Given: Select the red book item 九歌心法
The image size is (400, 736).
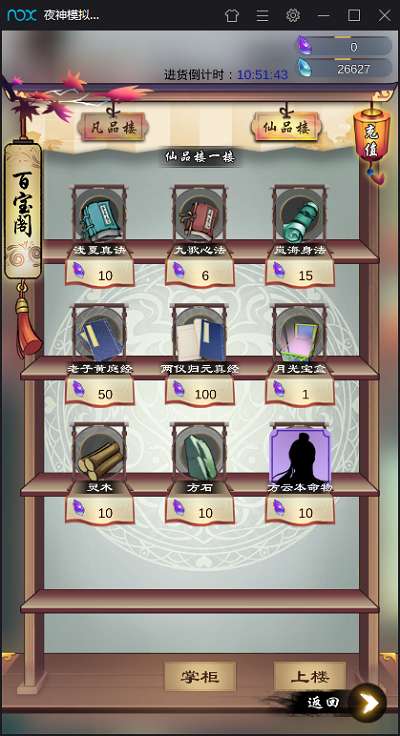Looking at the screenshot, I should (200, 215).
